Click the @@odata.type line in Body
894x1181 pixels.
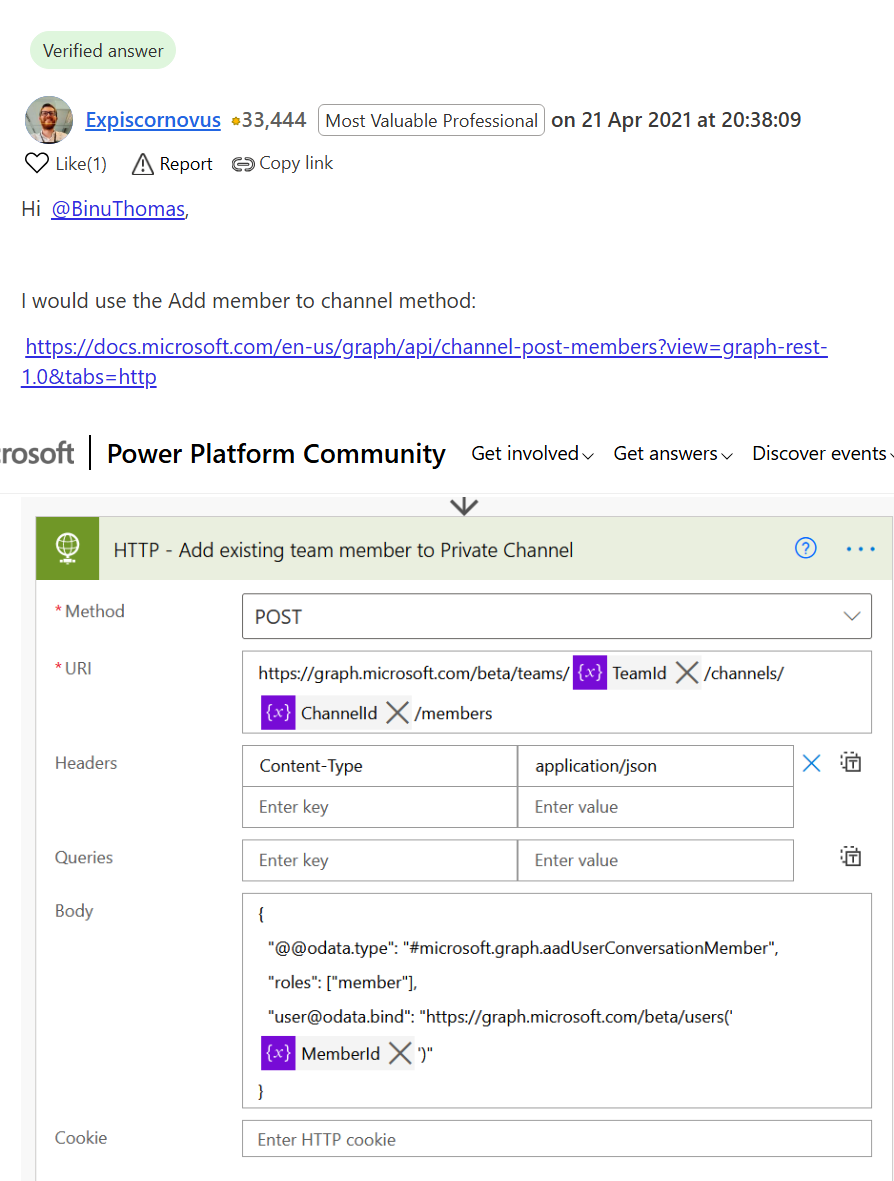coord(523,948)
